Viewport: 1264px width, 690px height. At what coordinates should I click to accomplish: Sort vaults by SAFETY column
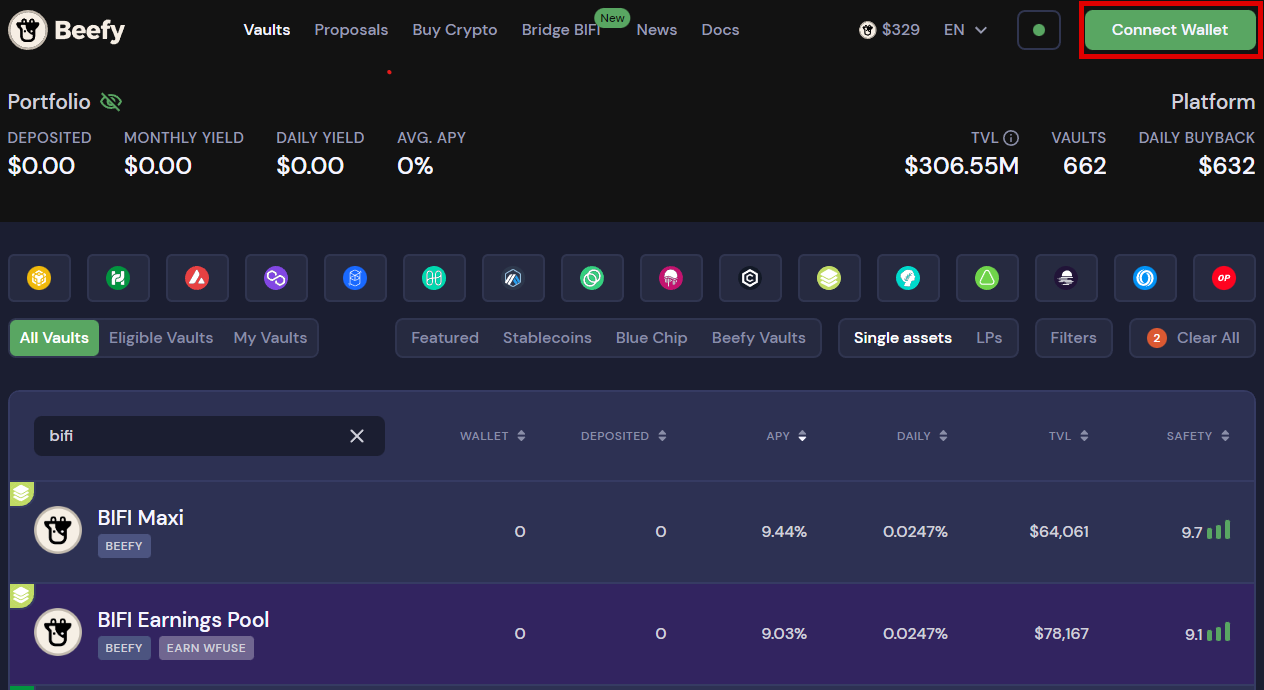pos(1198,436)
